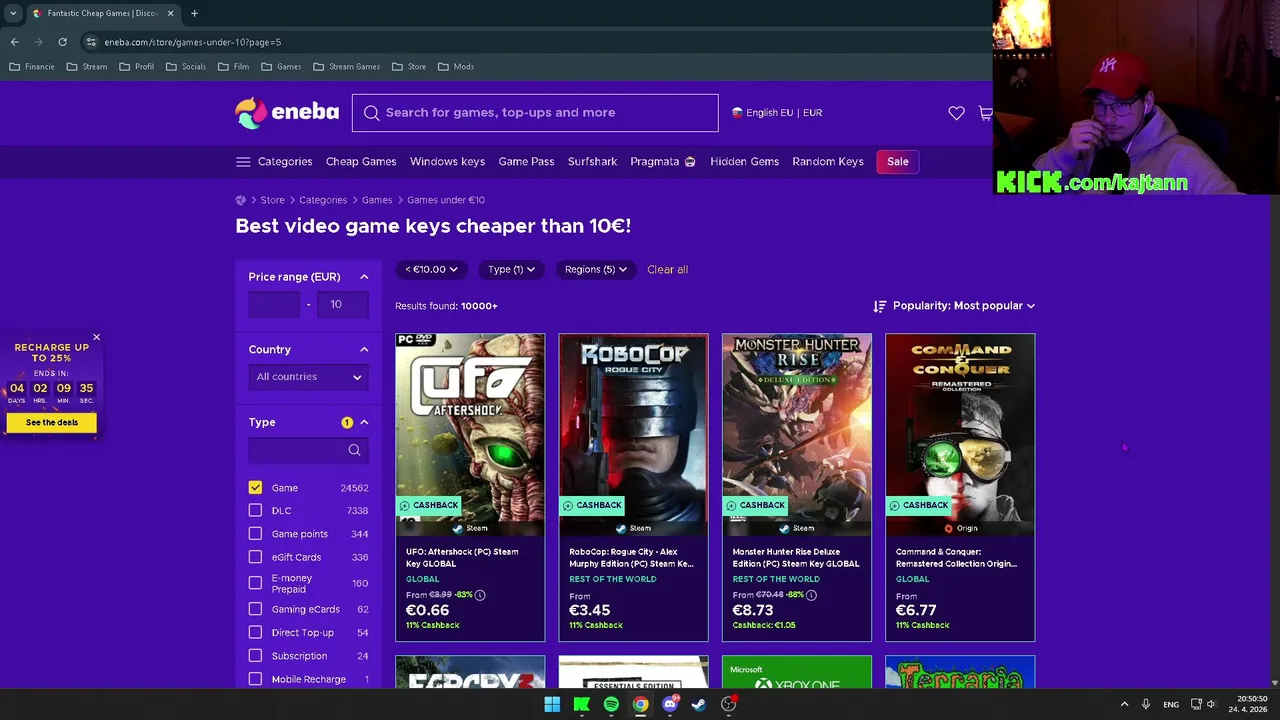Open the All countries dropdown
Viewport: 1280px width, 720px height.
pos(308,377)
